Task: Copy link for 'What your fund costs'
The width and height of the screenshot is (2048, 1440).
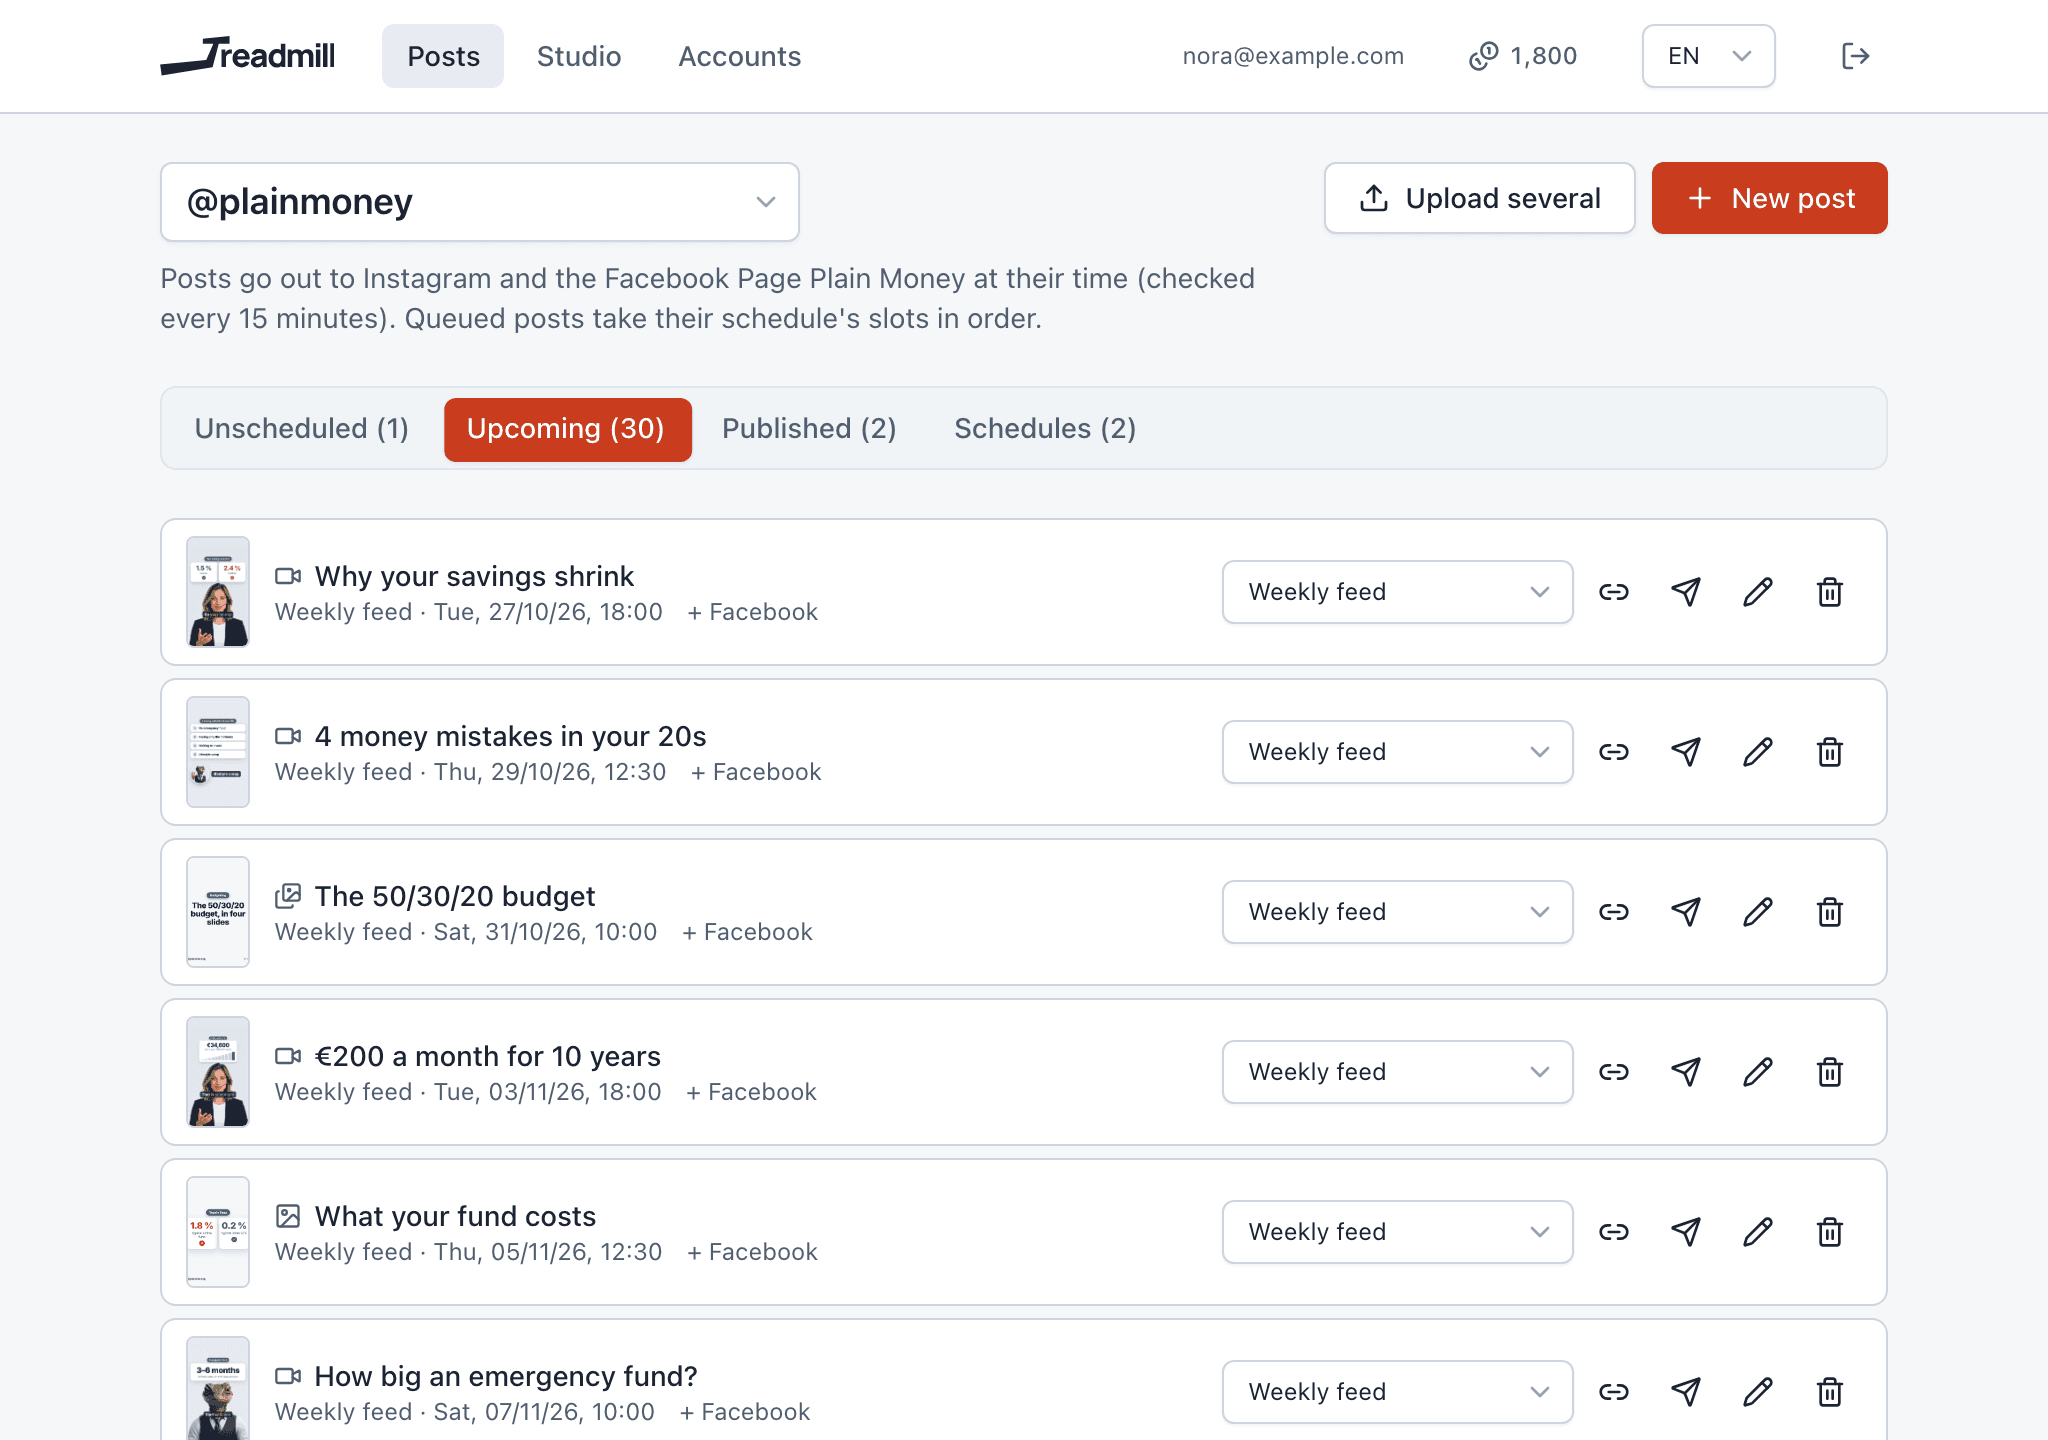Action: click(1614, 1232)
